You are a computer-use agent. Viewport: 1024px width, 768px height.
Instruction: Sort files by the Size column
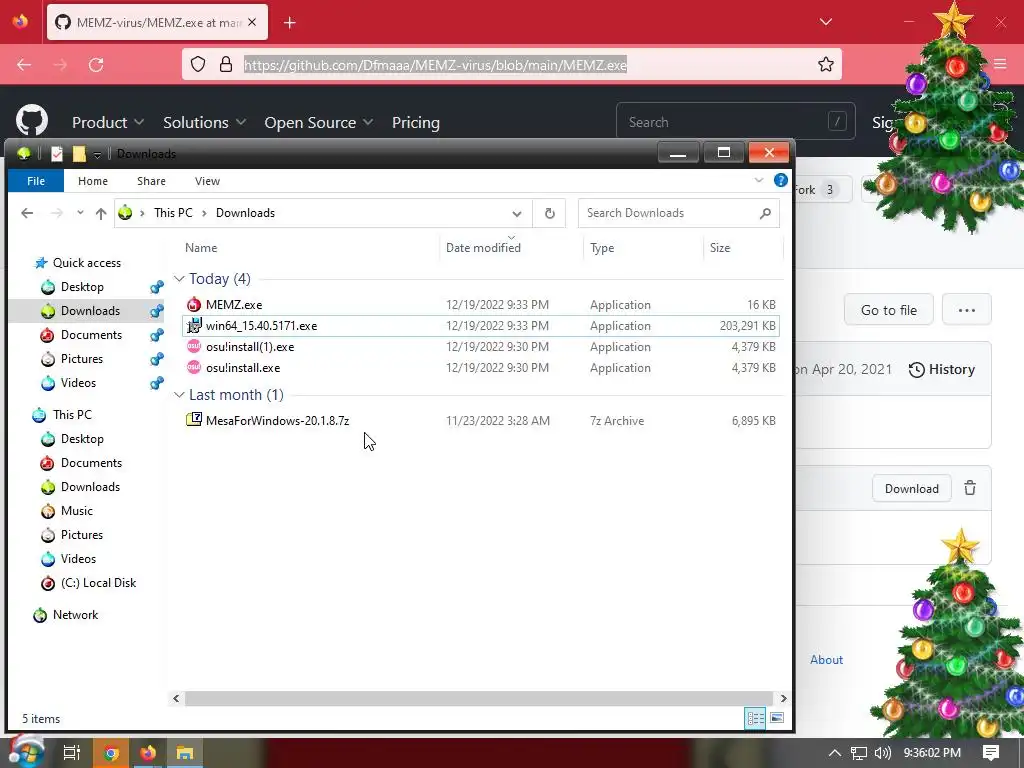(x=743, y=247)
